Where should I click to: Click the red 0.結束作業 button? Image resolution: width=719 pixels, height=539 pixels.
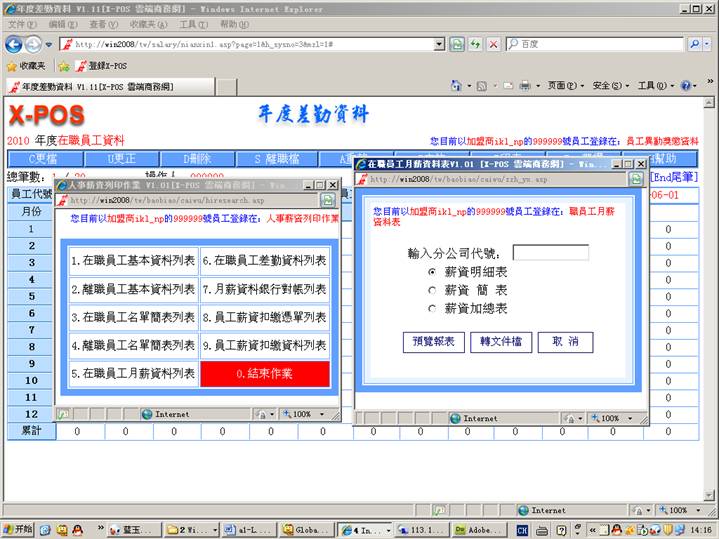click(x=264, y=373)
